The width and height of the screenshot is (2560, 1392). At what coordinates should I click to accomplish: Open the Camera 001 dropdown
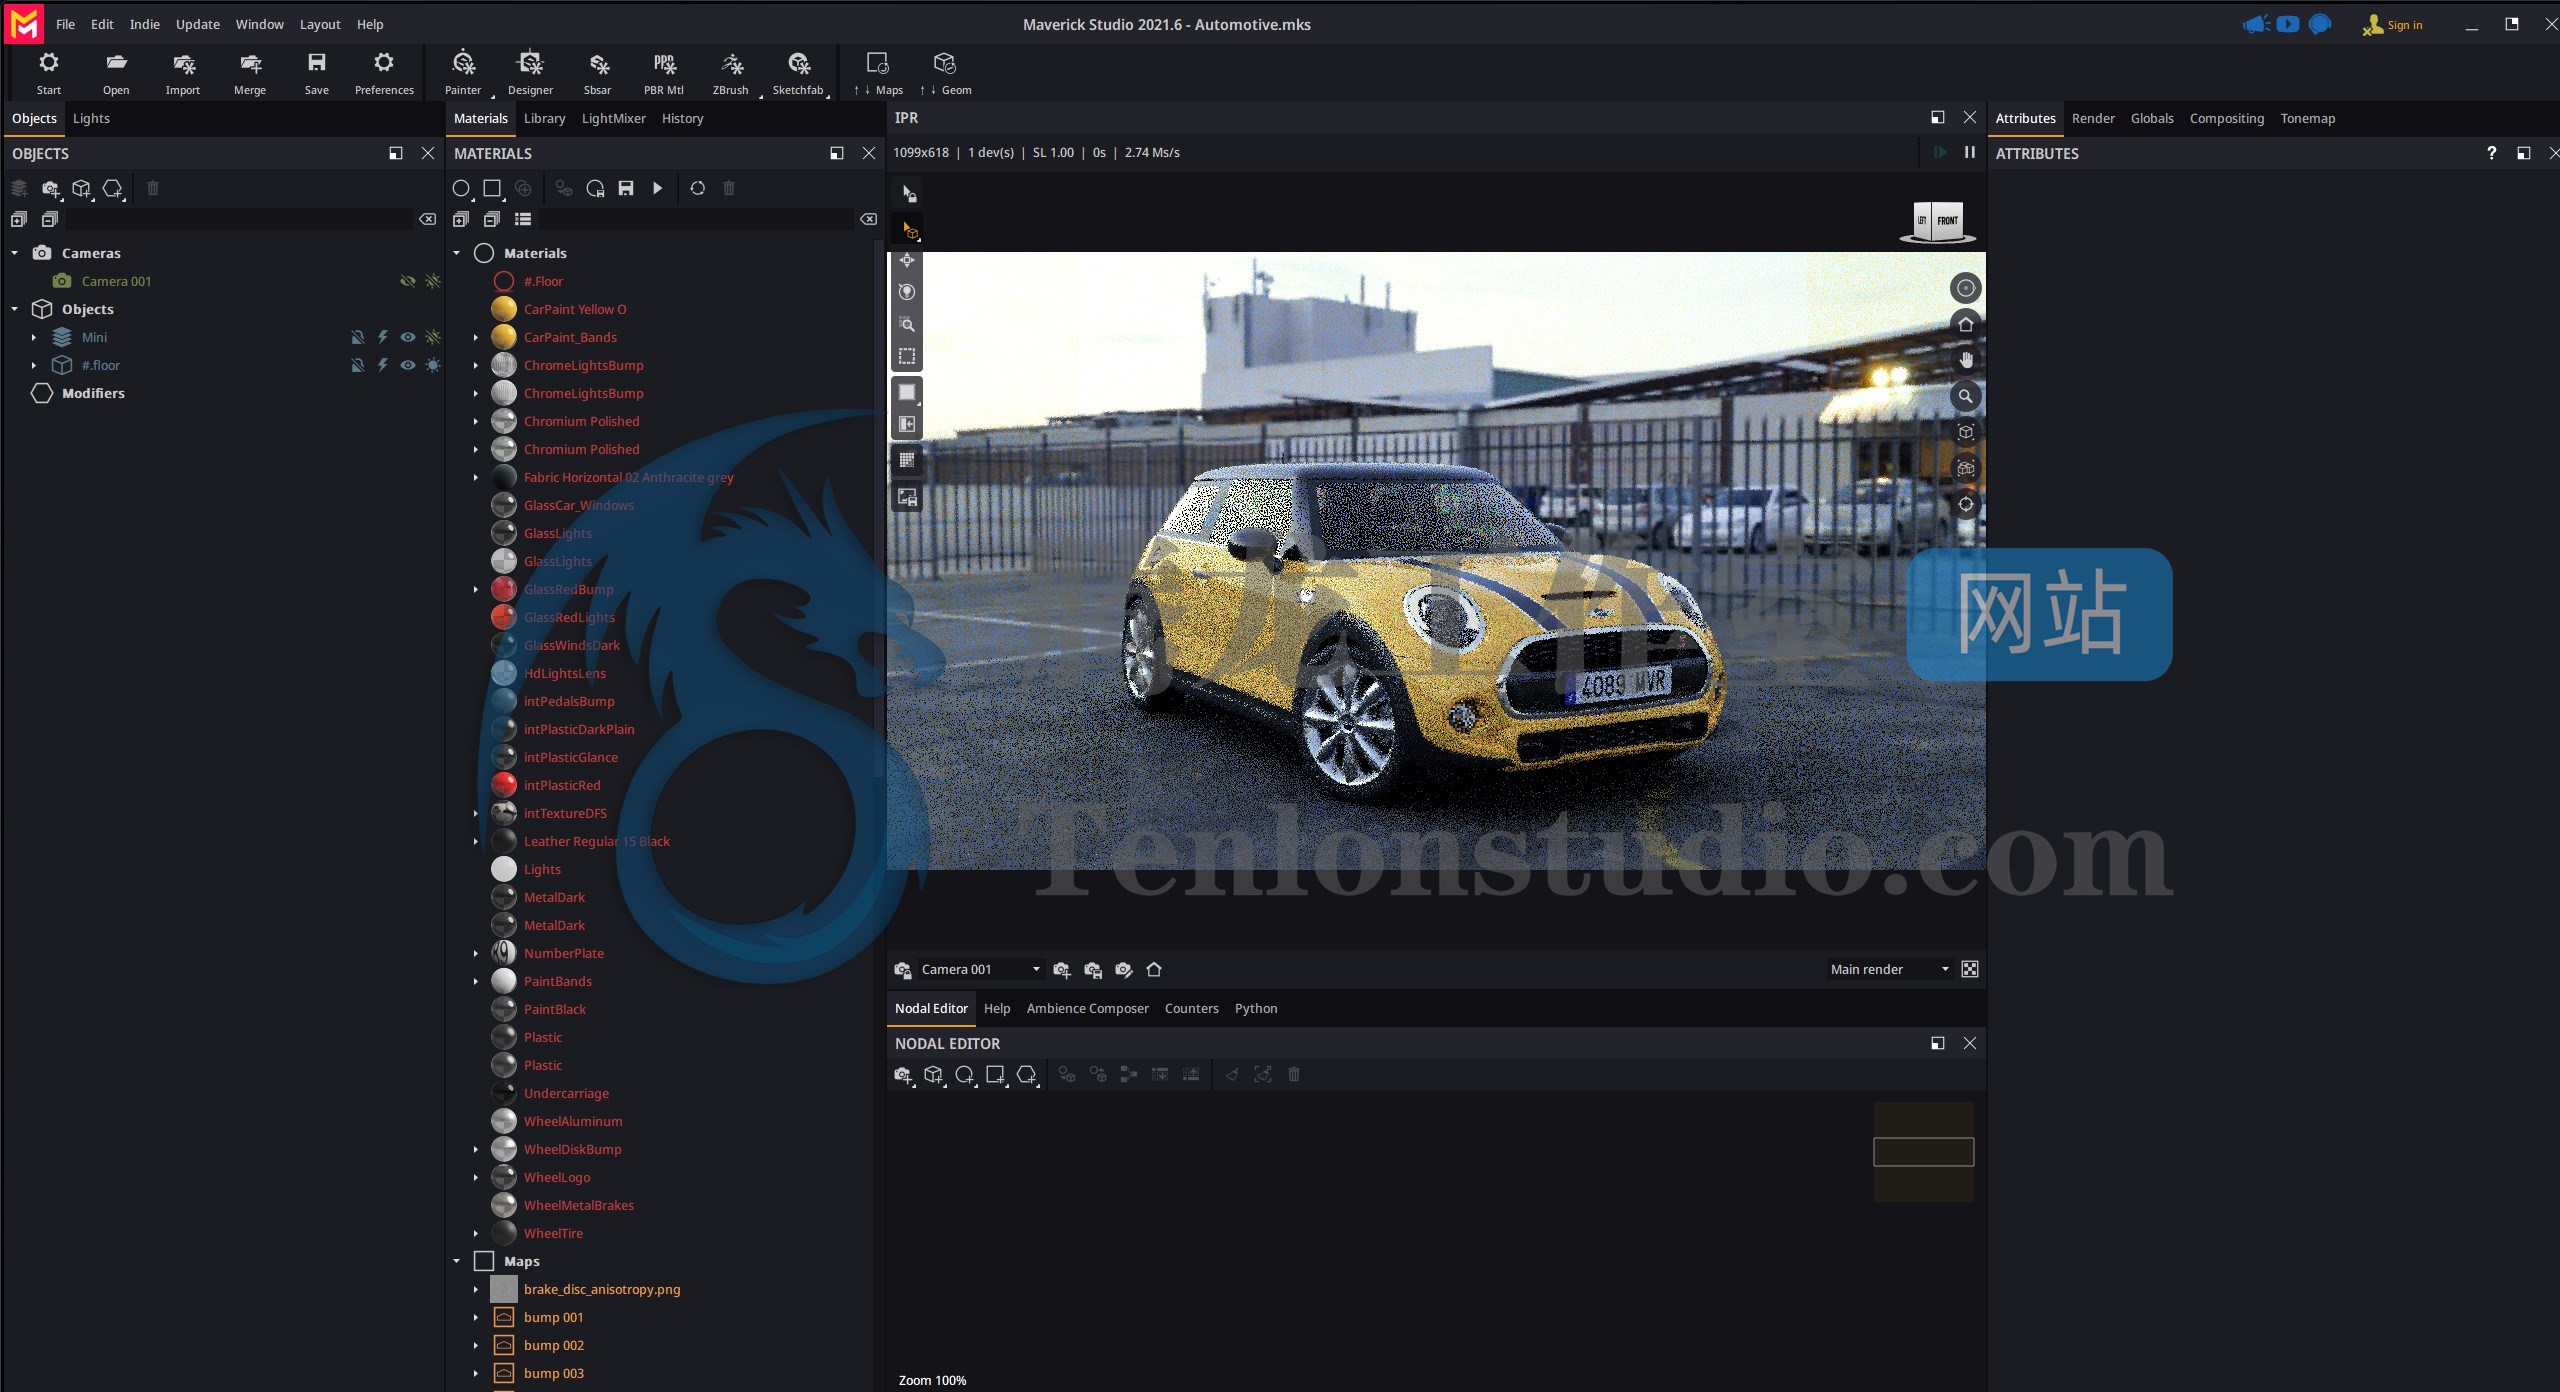point(980,969)
